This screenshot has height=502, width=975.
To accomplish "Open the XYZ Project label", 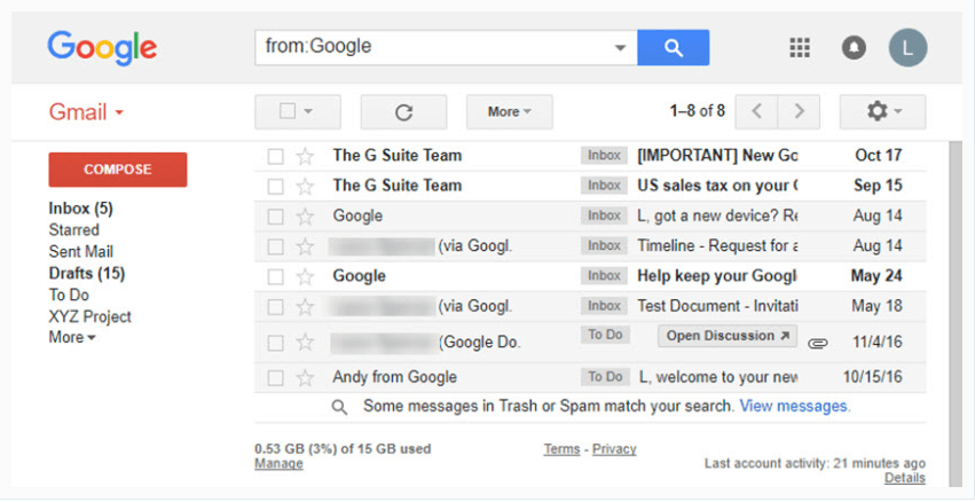I will coord(90,317).
